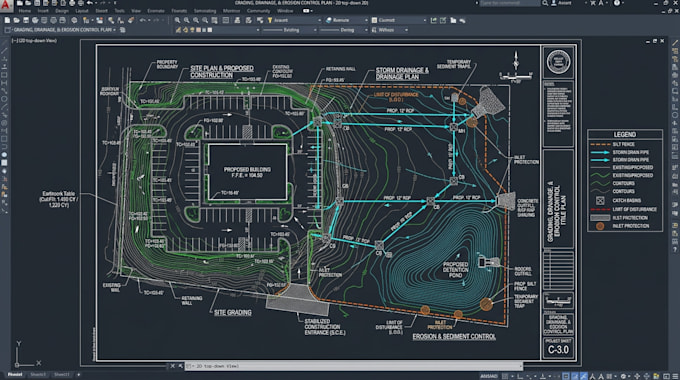Click the gray layer color swatch
Screen dimensions: 680x380
(x=204, y=30)
